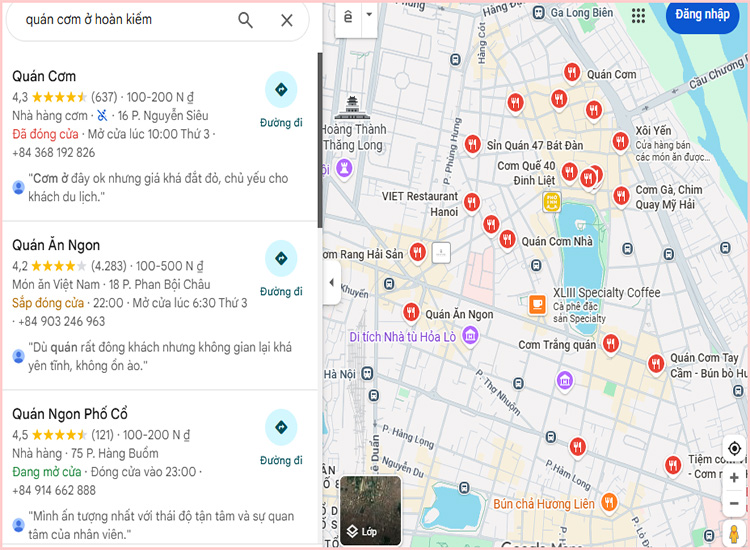This screenshot has height=550, width=750.
Task: Click phone +84 914 662 888
Action: [x=54, y=490]
